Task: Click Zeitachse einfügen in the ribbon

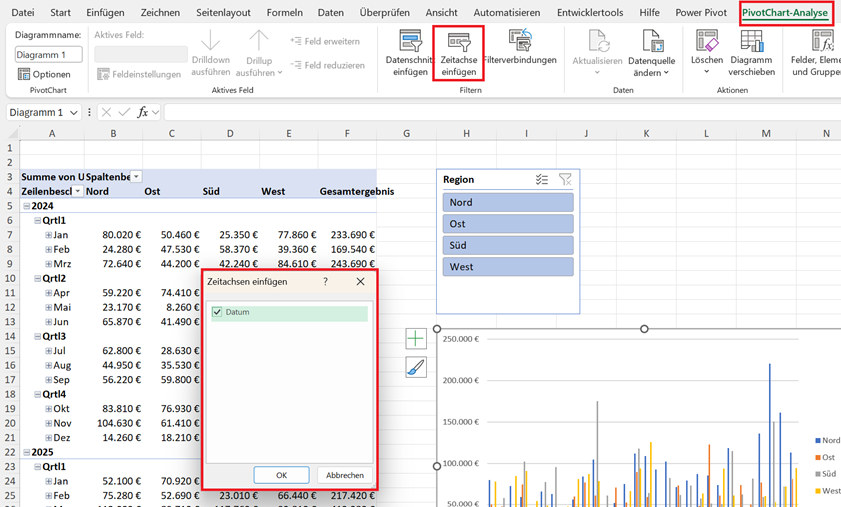Action: click(459, 53)
